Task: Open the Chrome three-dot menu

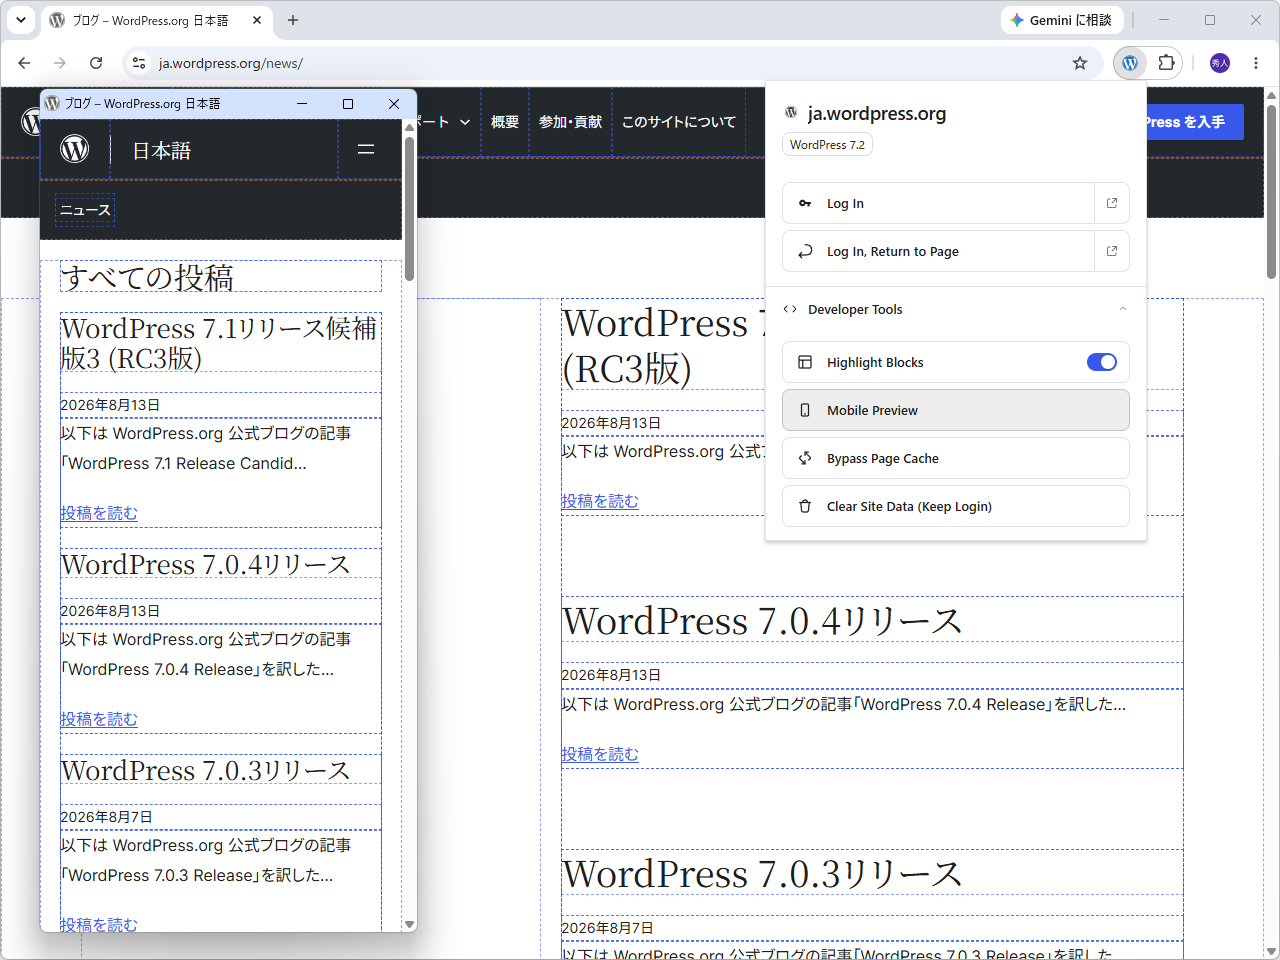Action: tap(1256, 63)
